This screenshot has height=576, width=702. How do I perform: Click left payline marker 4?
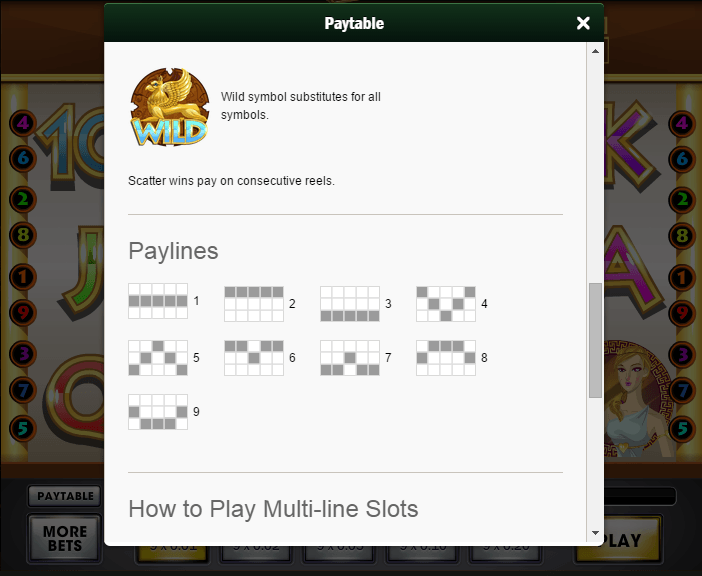click(23, 123)
